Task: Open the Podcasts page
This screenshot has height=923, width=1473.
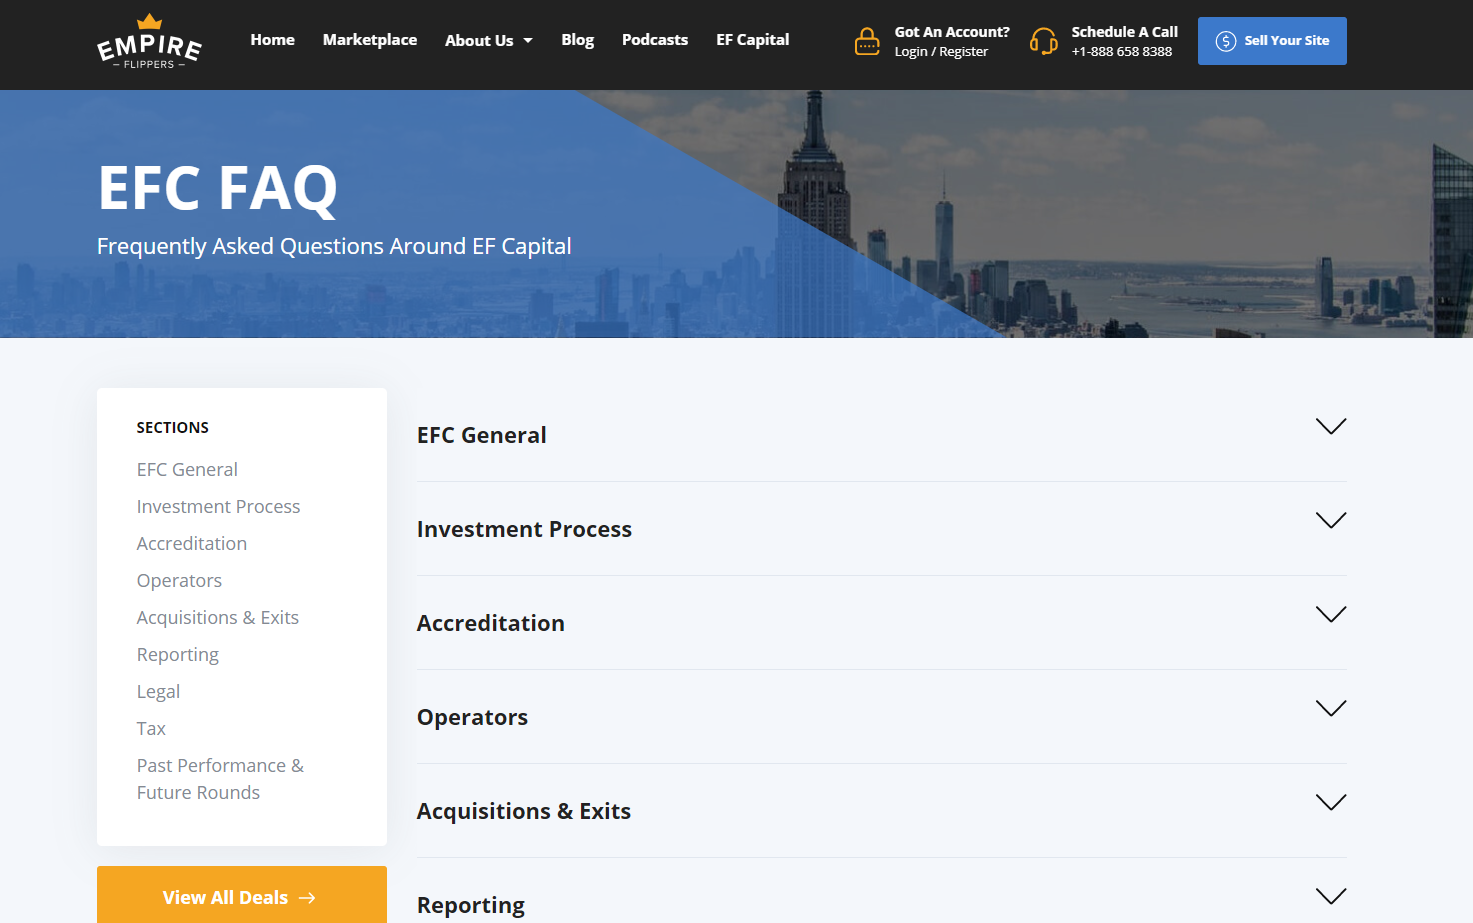Action: pos(655,40)
